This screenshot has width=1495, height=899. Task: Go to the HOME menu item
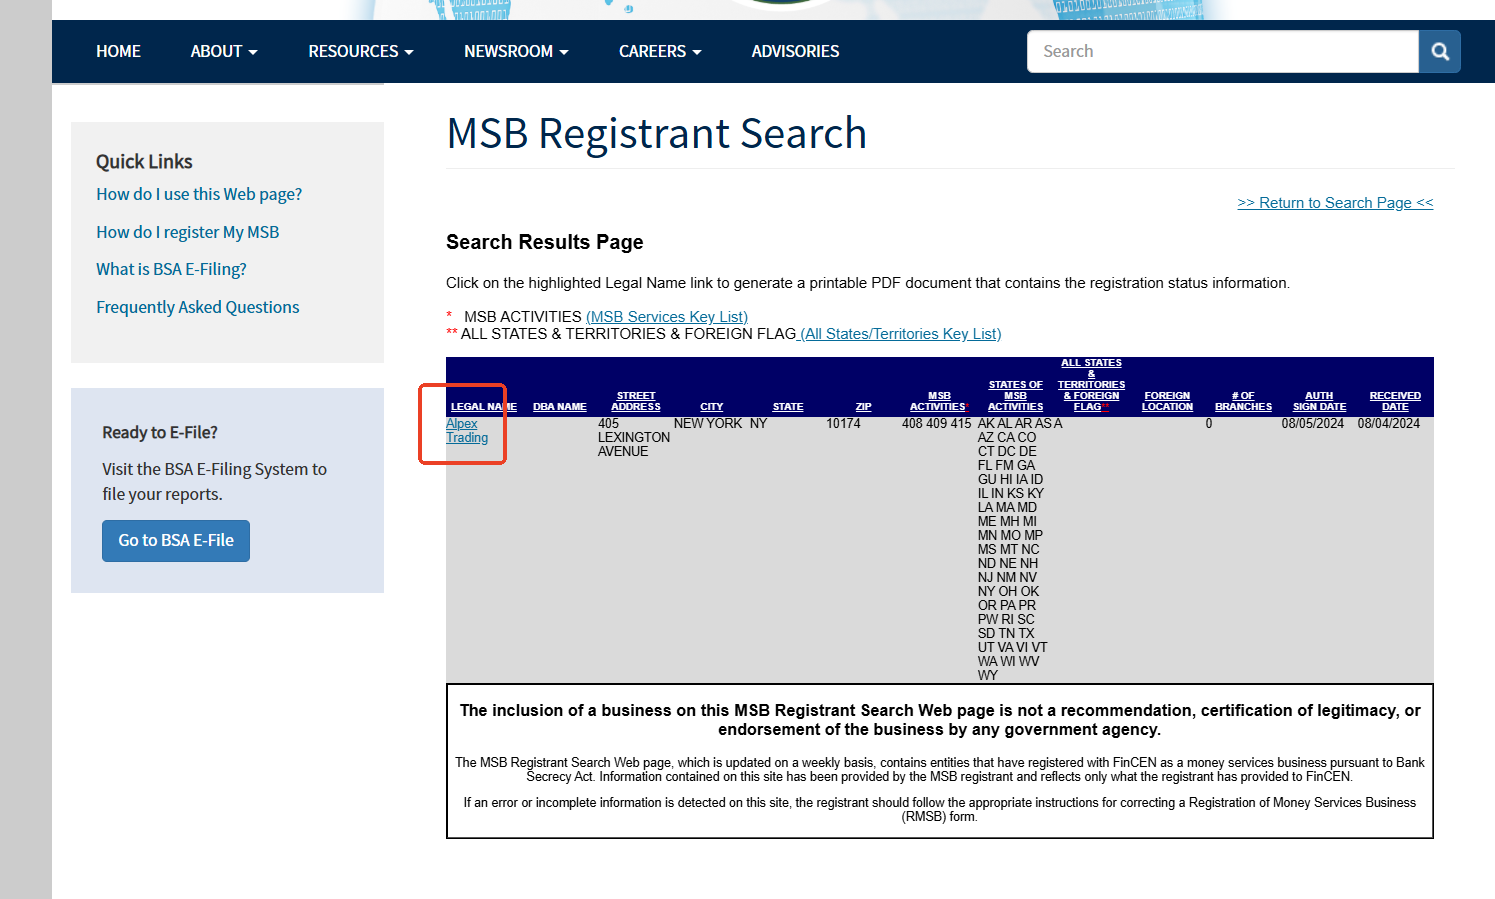118,52
